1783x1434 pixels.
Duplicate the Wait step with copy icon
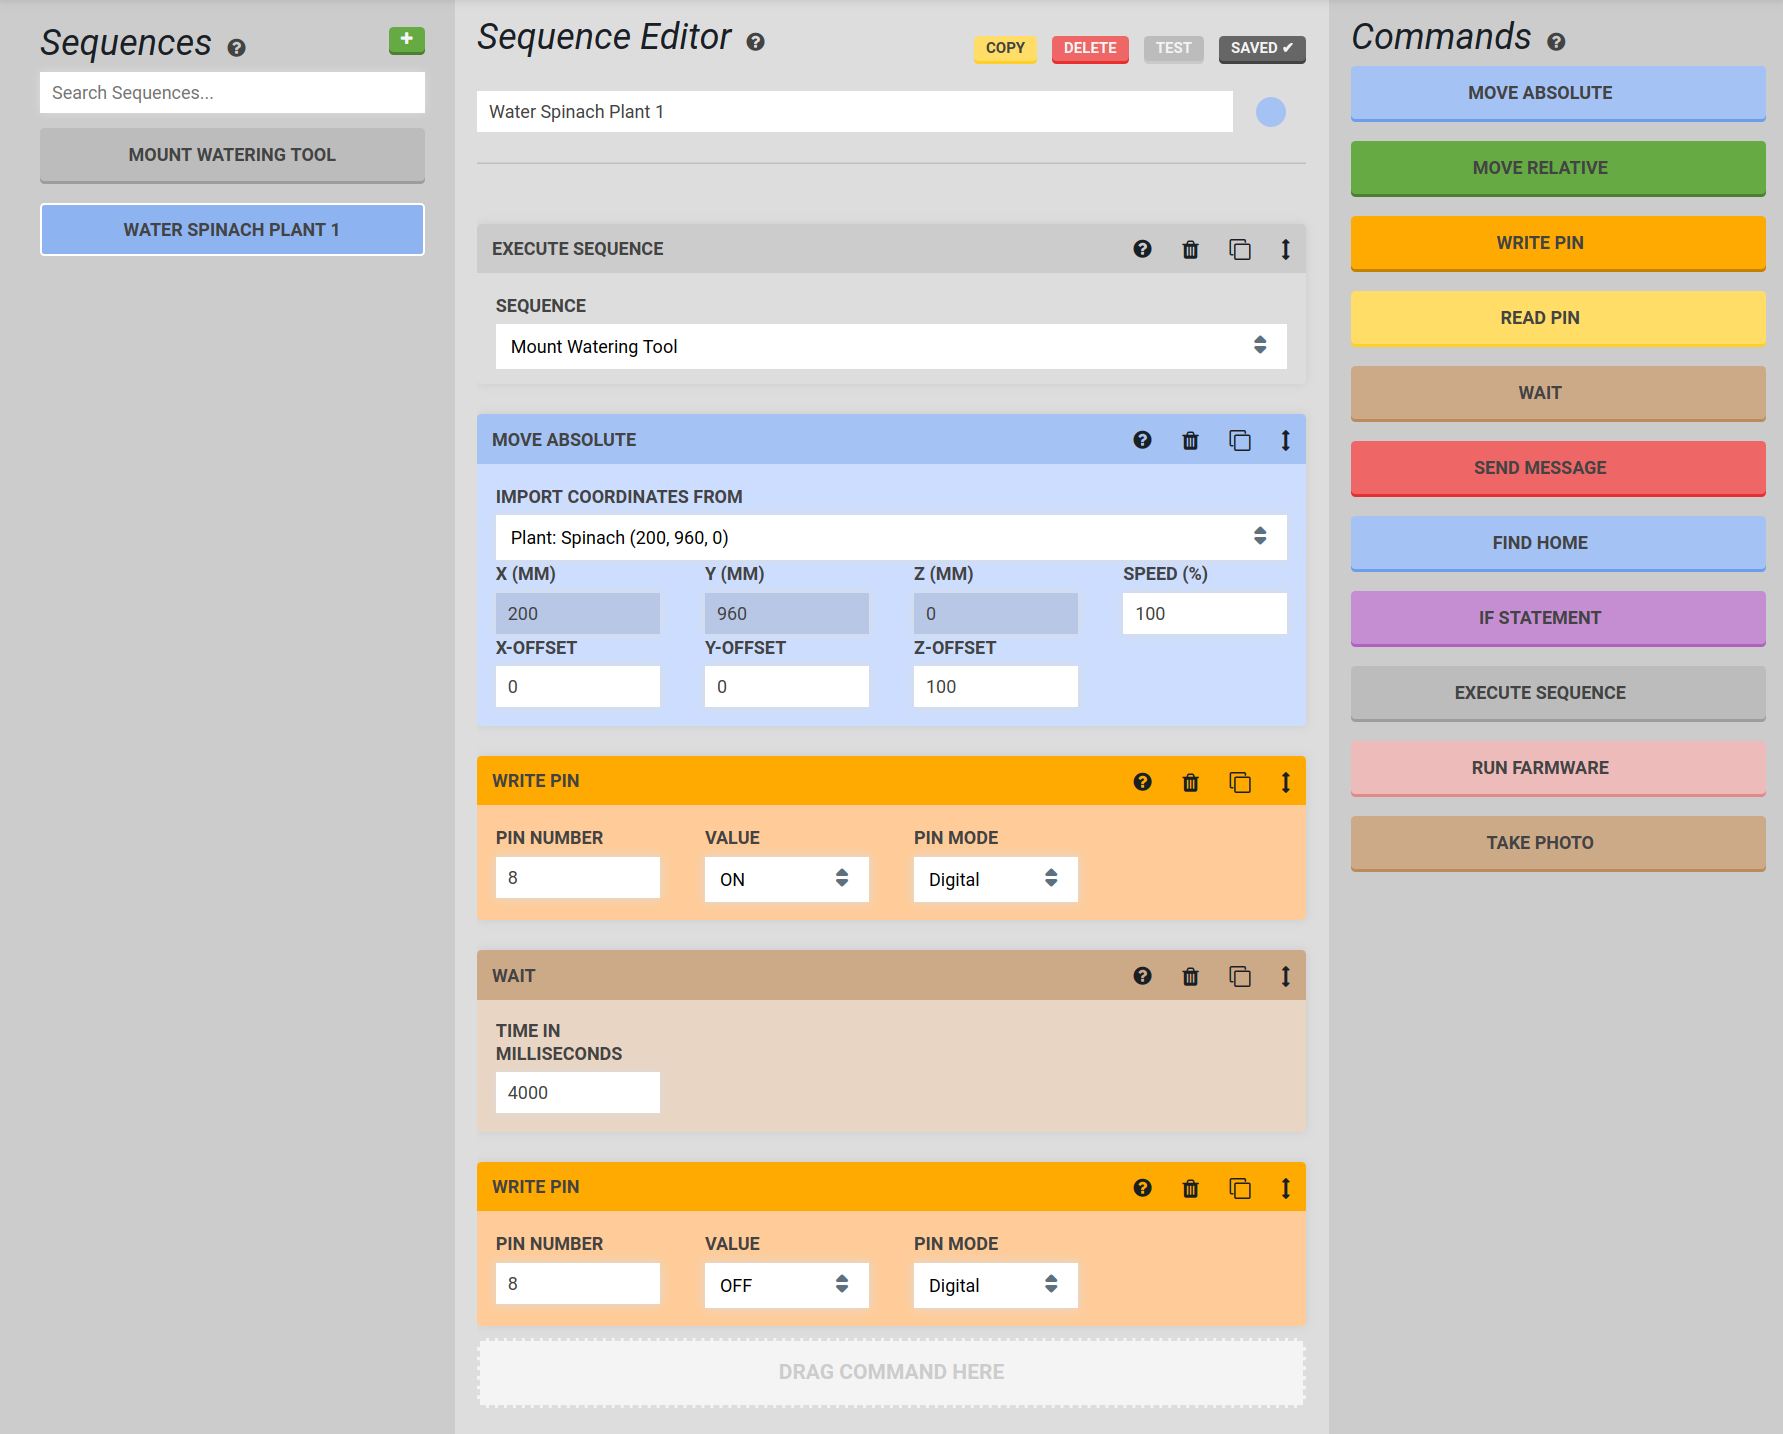(1239, 976)
